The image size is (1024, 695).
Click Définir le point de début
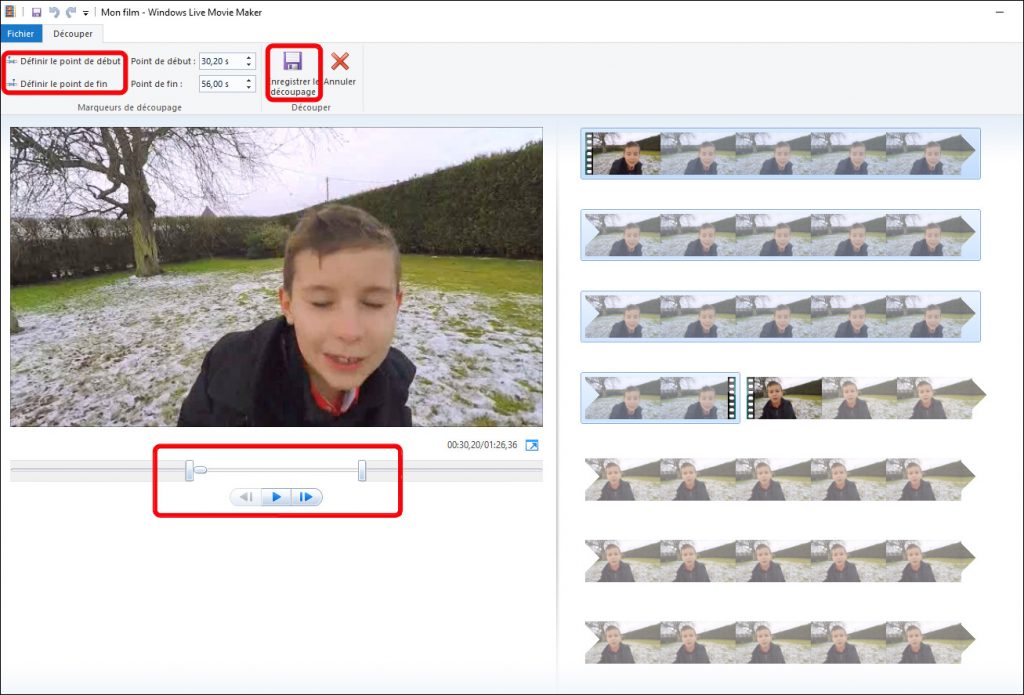coord(64,61)
